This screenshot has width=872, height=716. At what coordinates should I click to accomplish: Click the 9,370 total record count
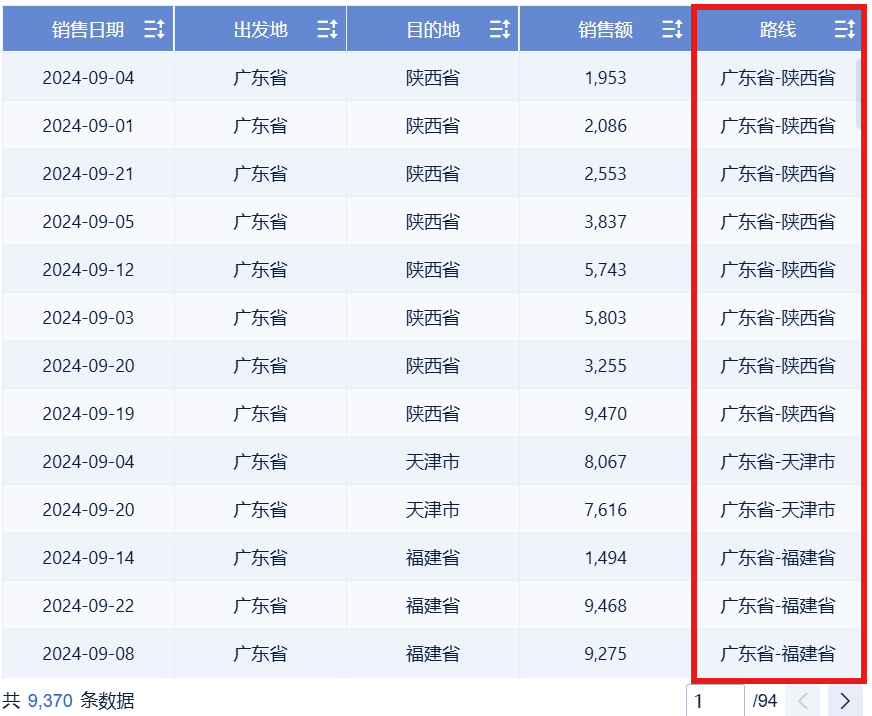pos(50,700)
